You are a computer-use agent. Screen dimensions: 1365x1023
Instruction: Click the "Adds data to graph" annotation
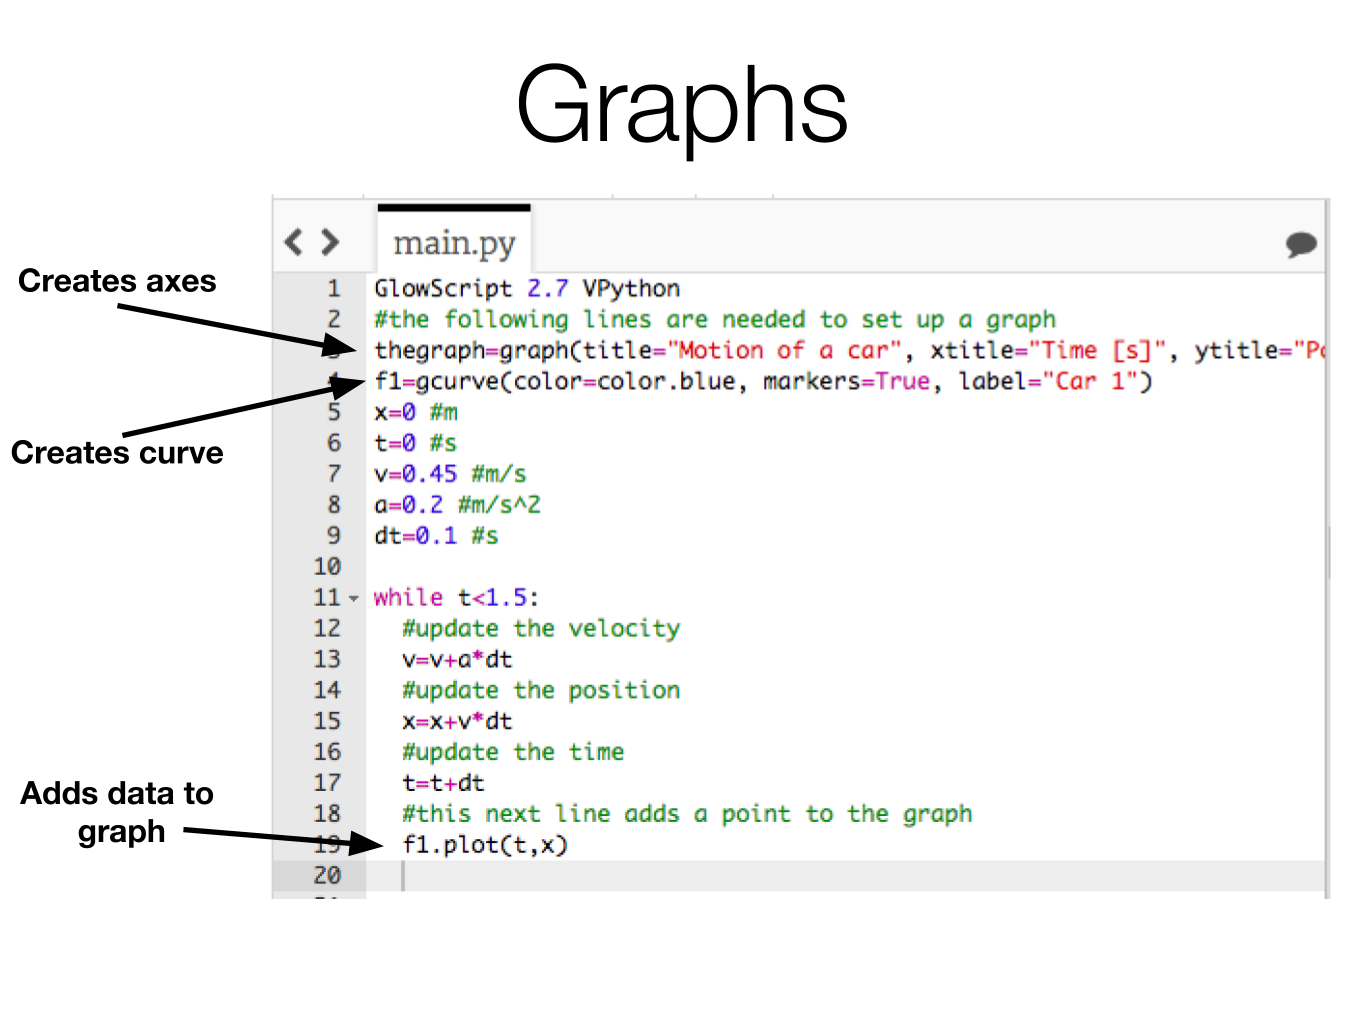pos(117,812)
